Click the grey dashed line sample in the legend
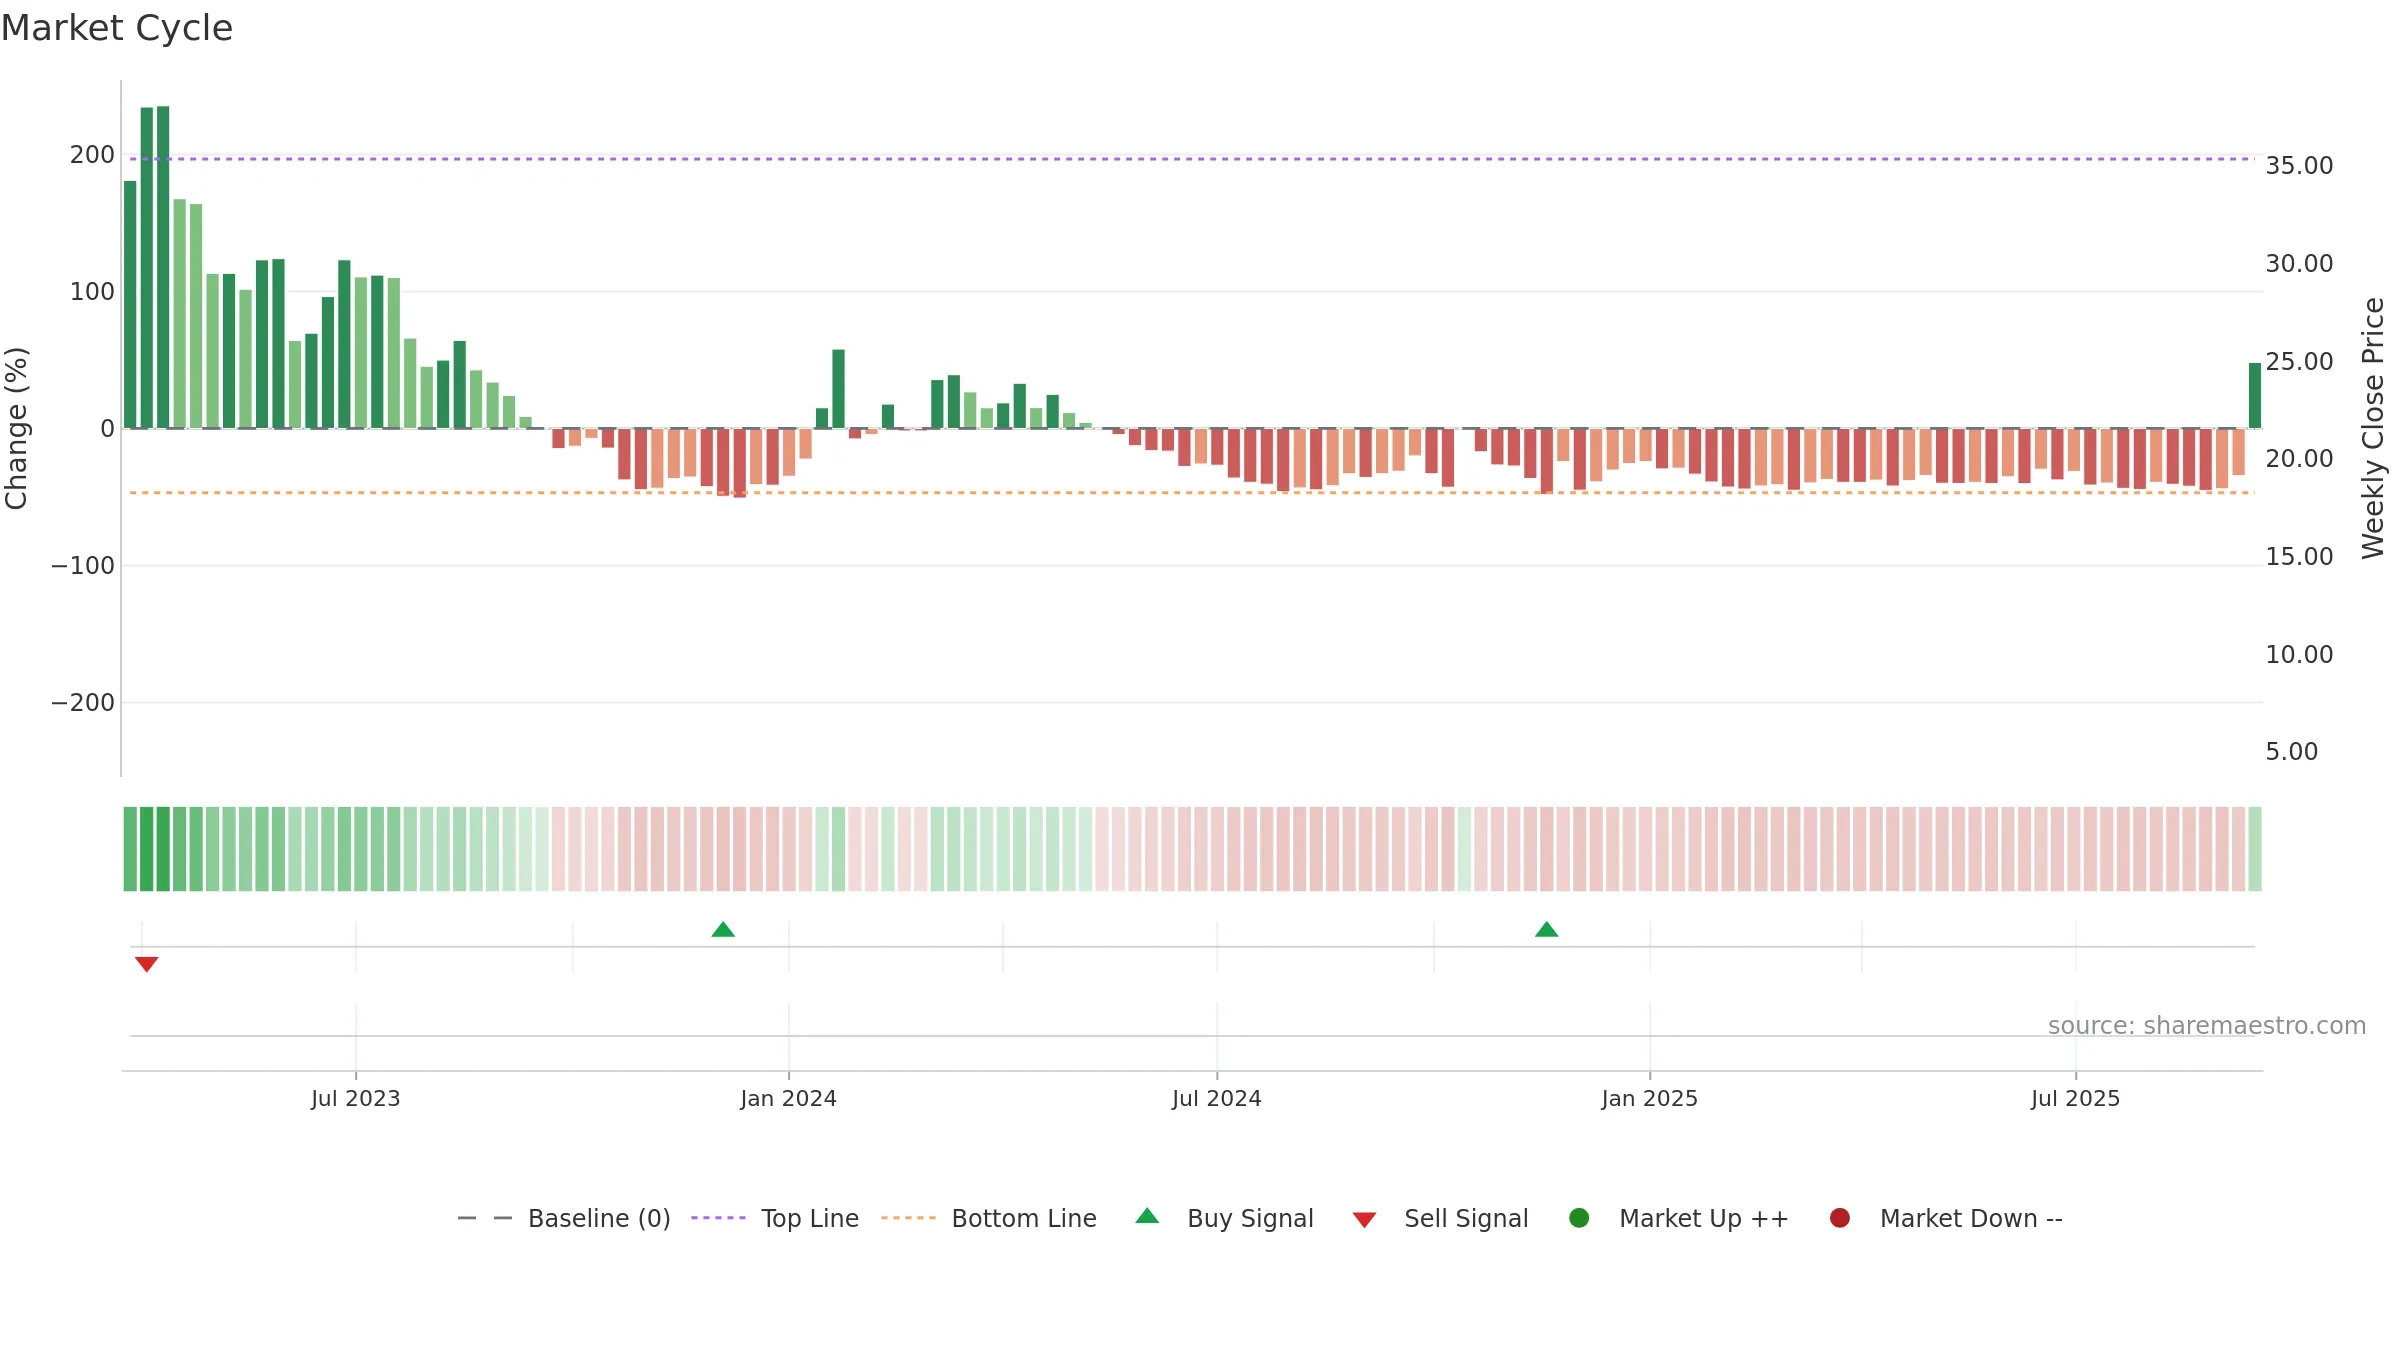The height and width of the screenshot is (1350, 2400). click(x=485, y=1218)
